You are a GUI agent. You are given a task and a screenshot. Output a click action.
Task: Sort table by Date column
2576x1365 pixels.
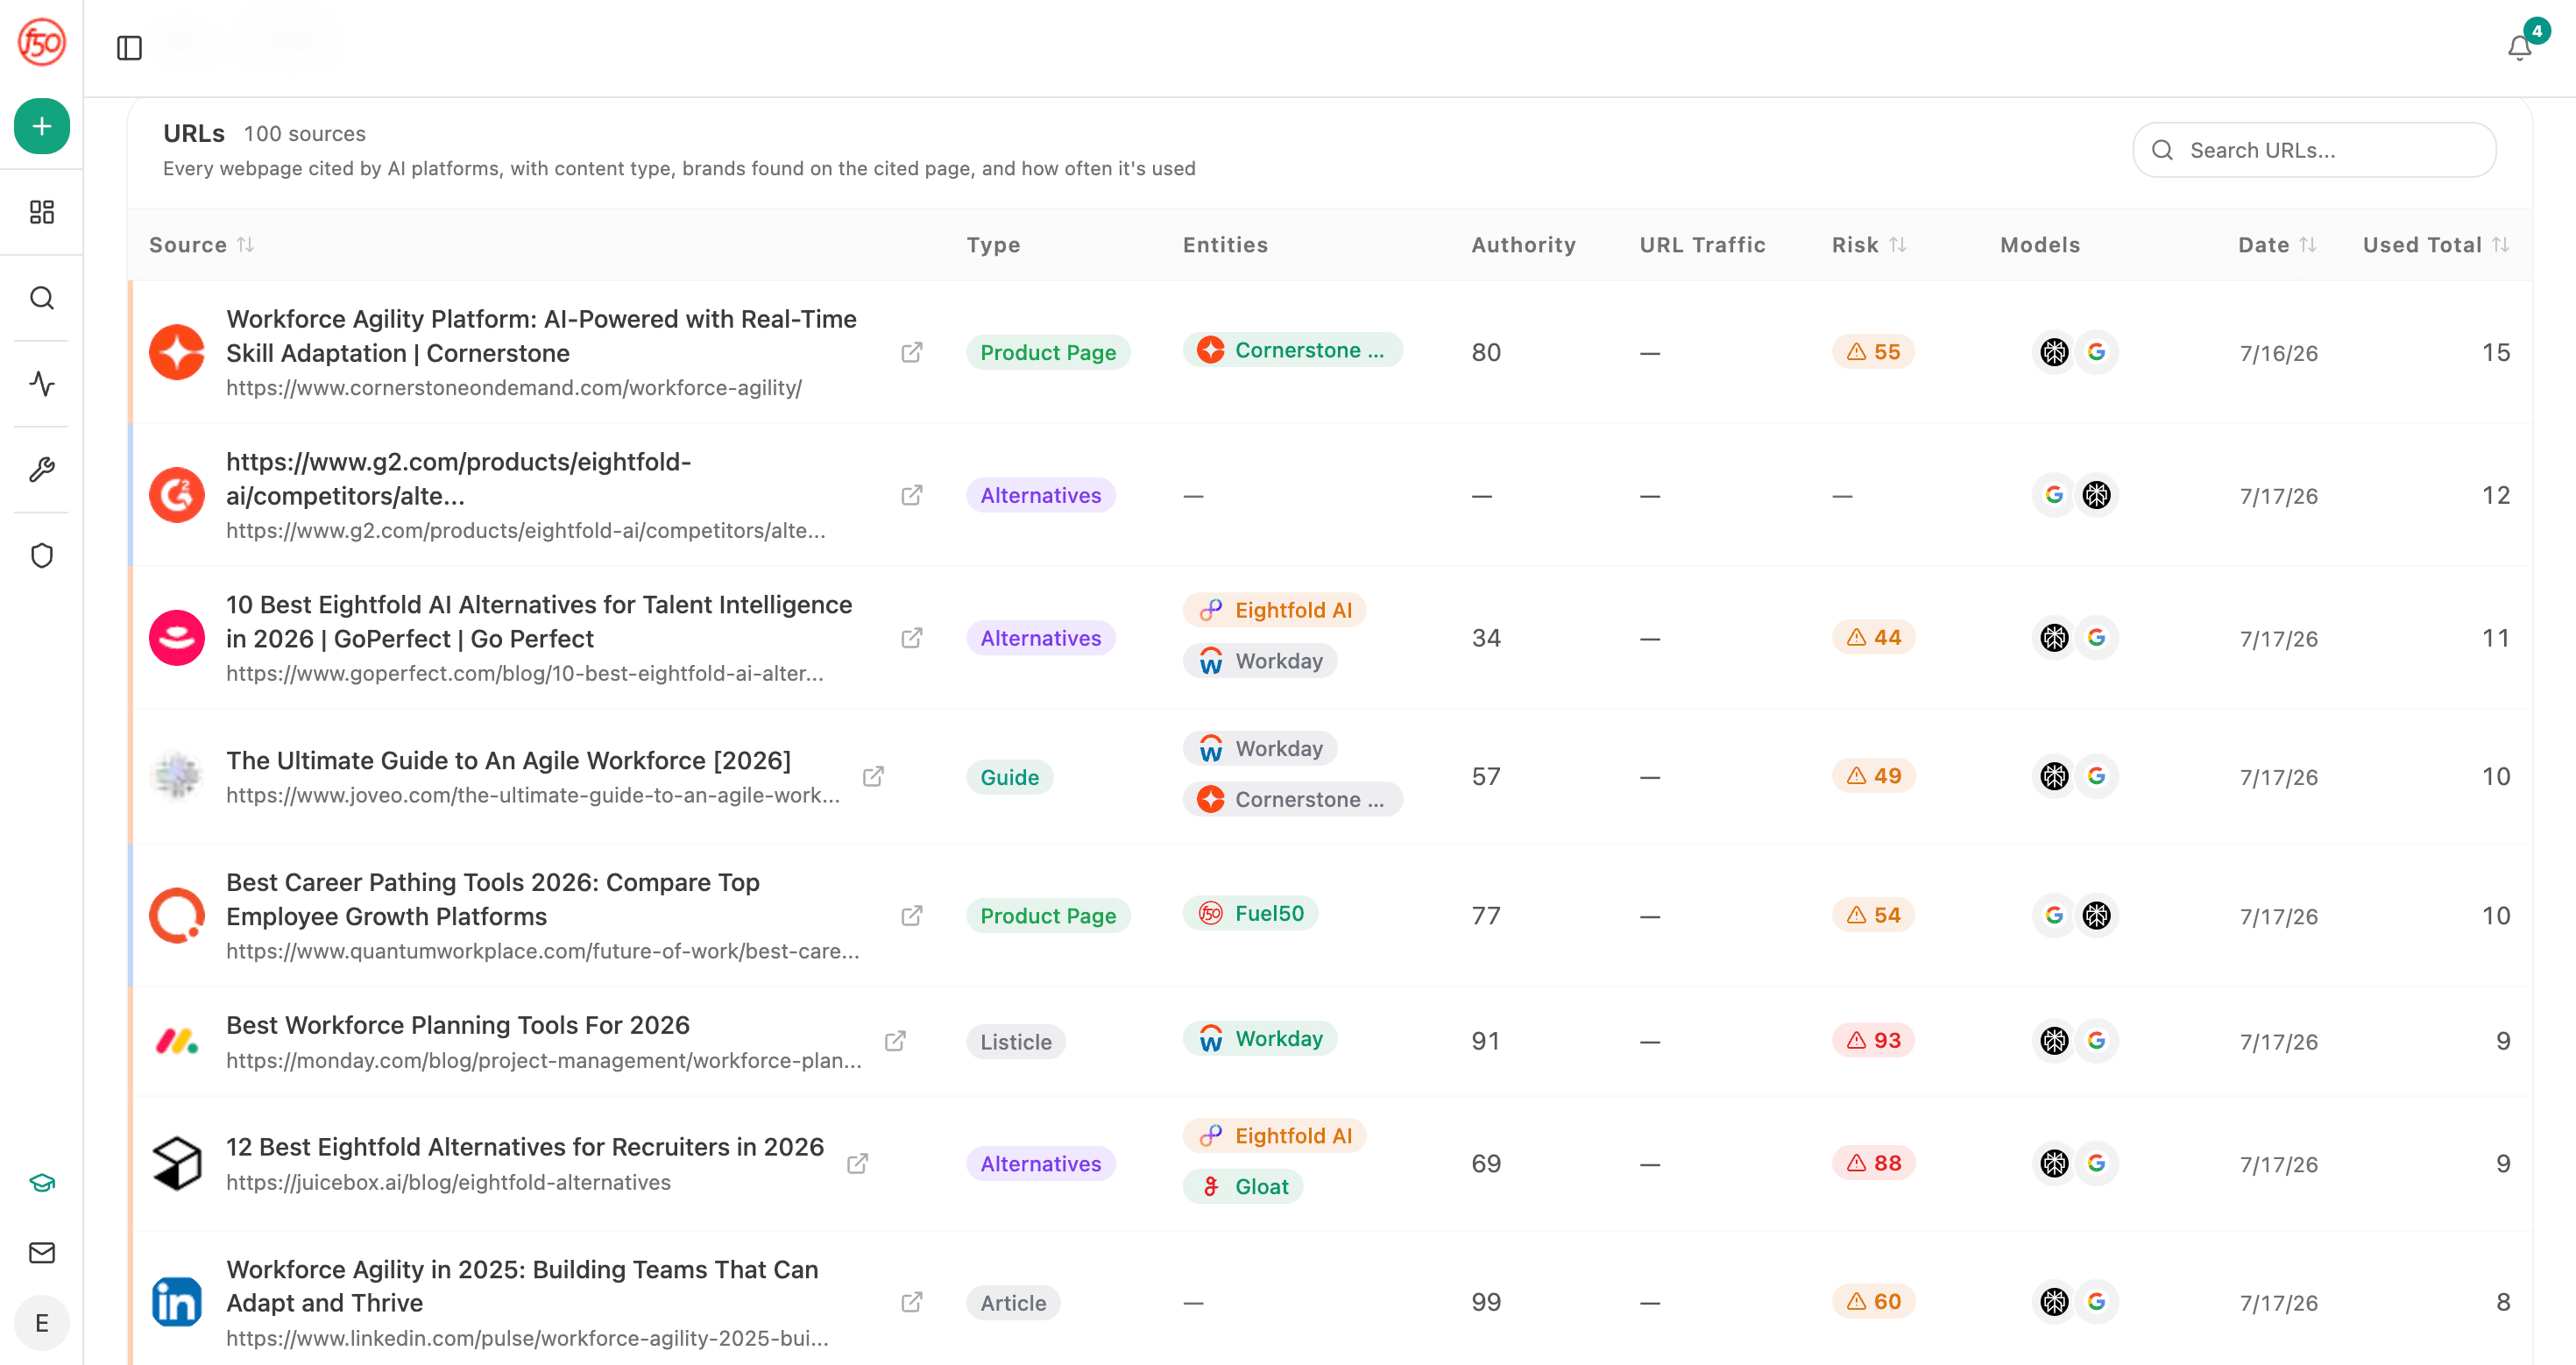point(2277,245)
